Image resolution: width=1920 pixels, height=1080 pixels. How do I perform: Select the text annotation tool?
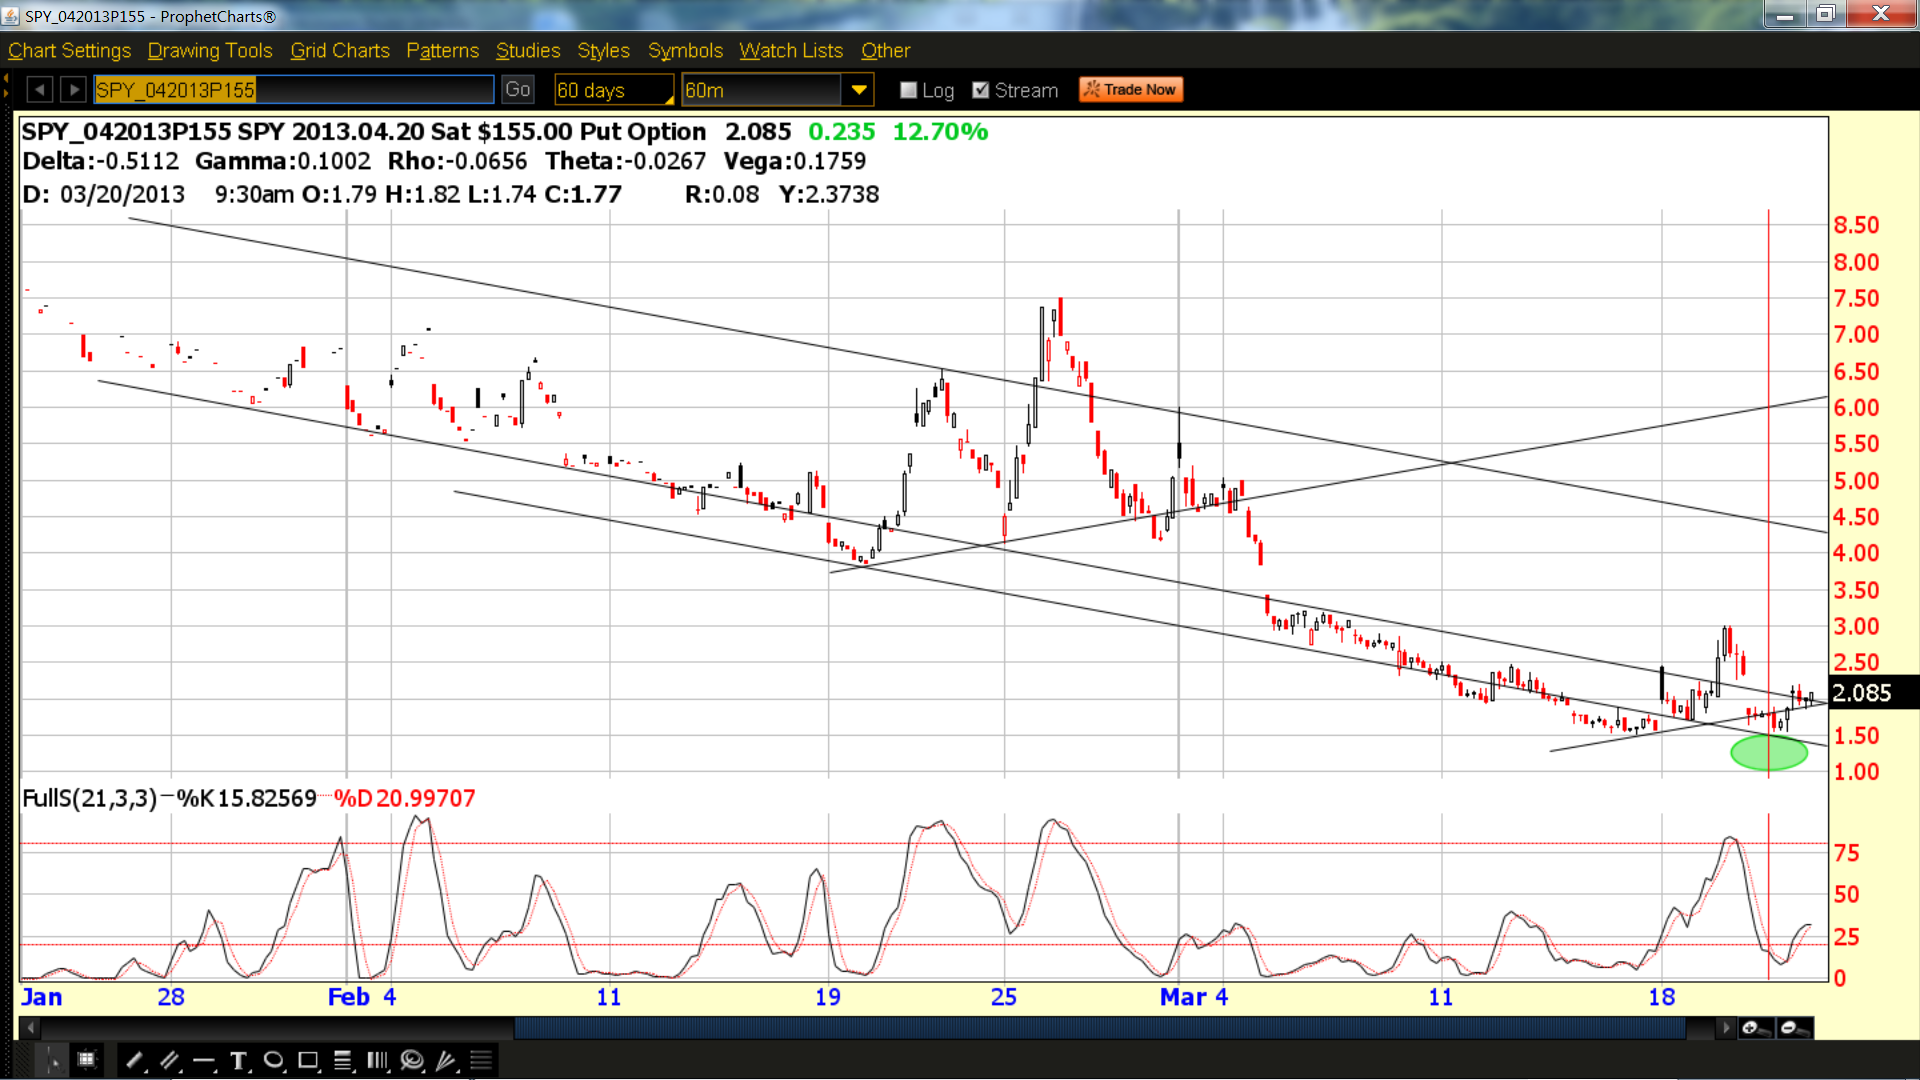[x=238, y=1060]
